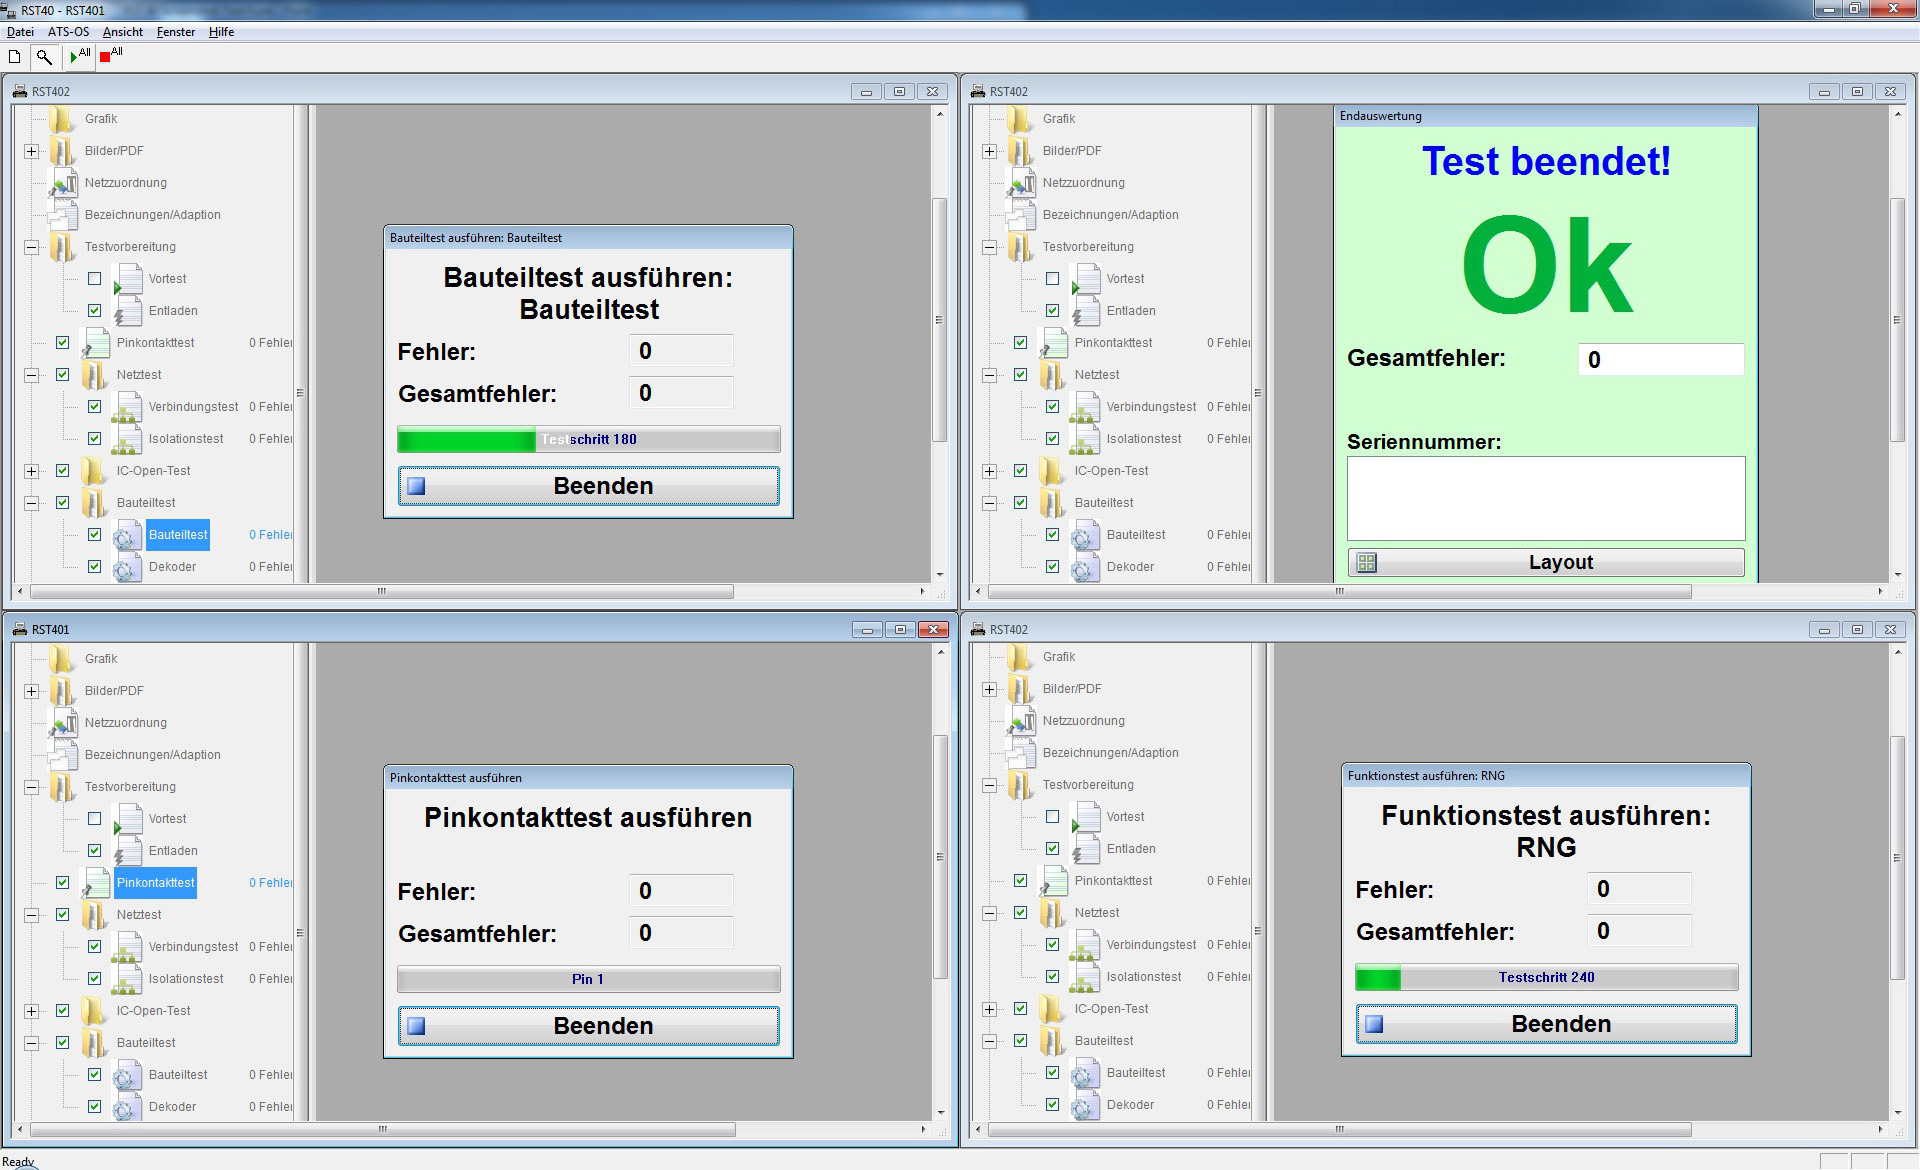Expand Bilder/PDF node in RST401 window
This screenshot has width=1920, height=1170.
pyautogui.click(x=31, y=691)
